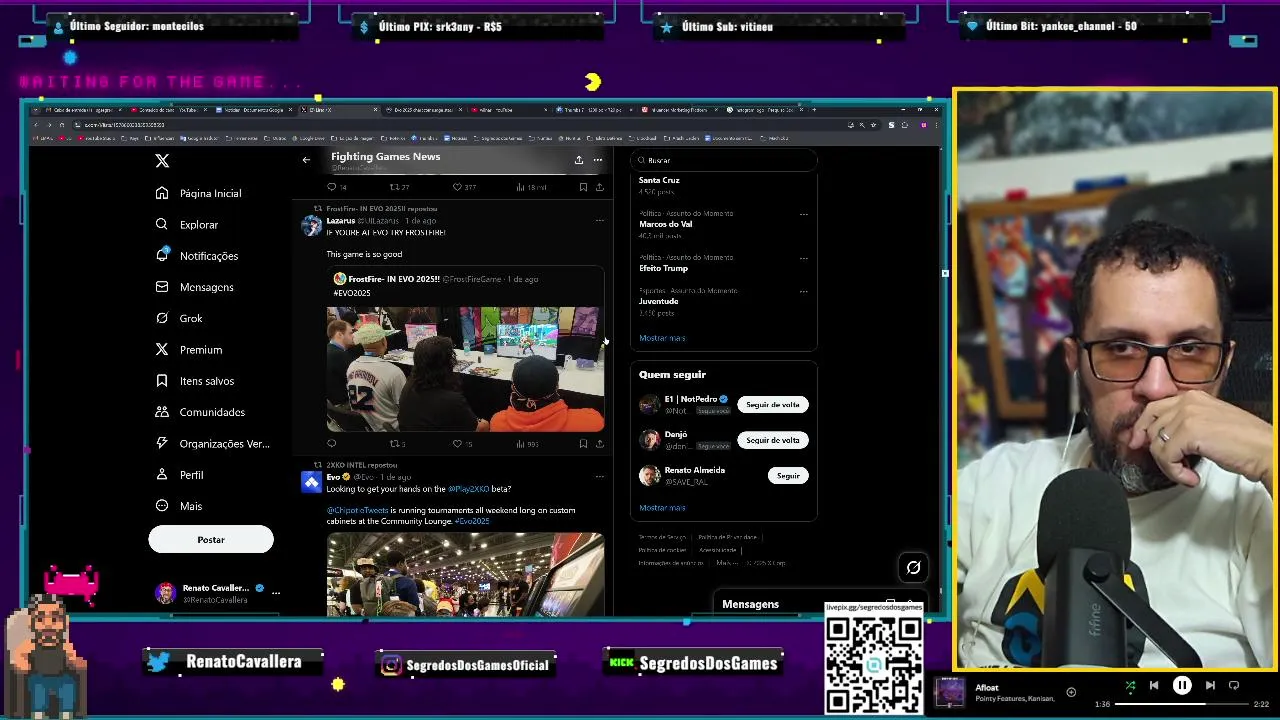
Task: Click the Postar button
Action: (x=211, y=539)
